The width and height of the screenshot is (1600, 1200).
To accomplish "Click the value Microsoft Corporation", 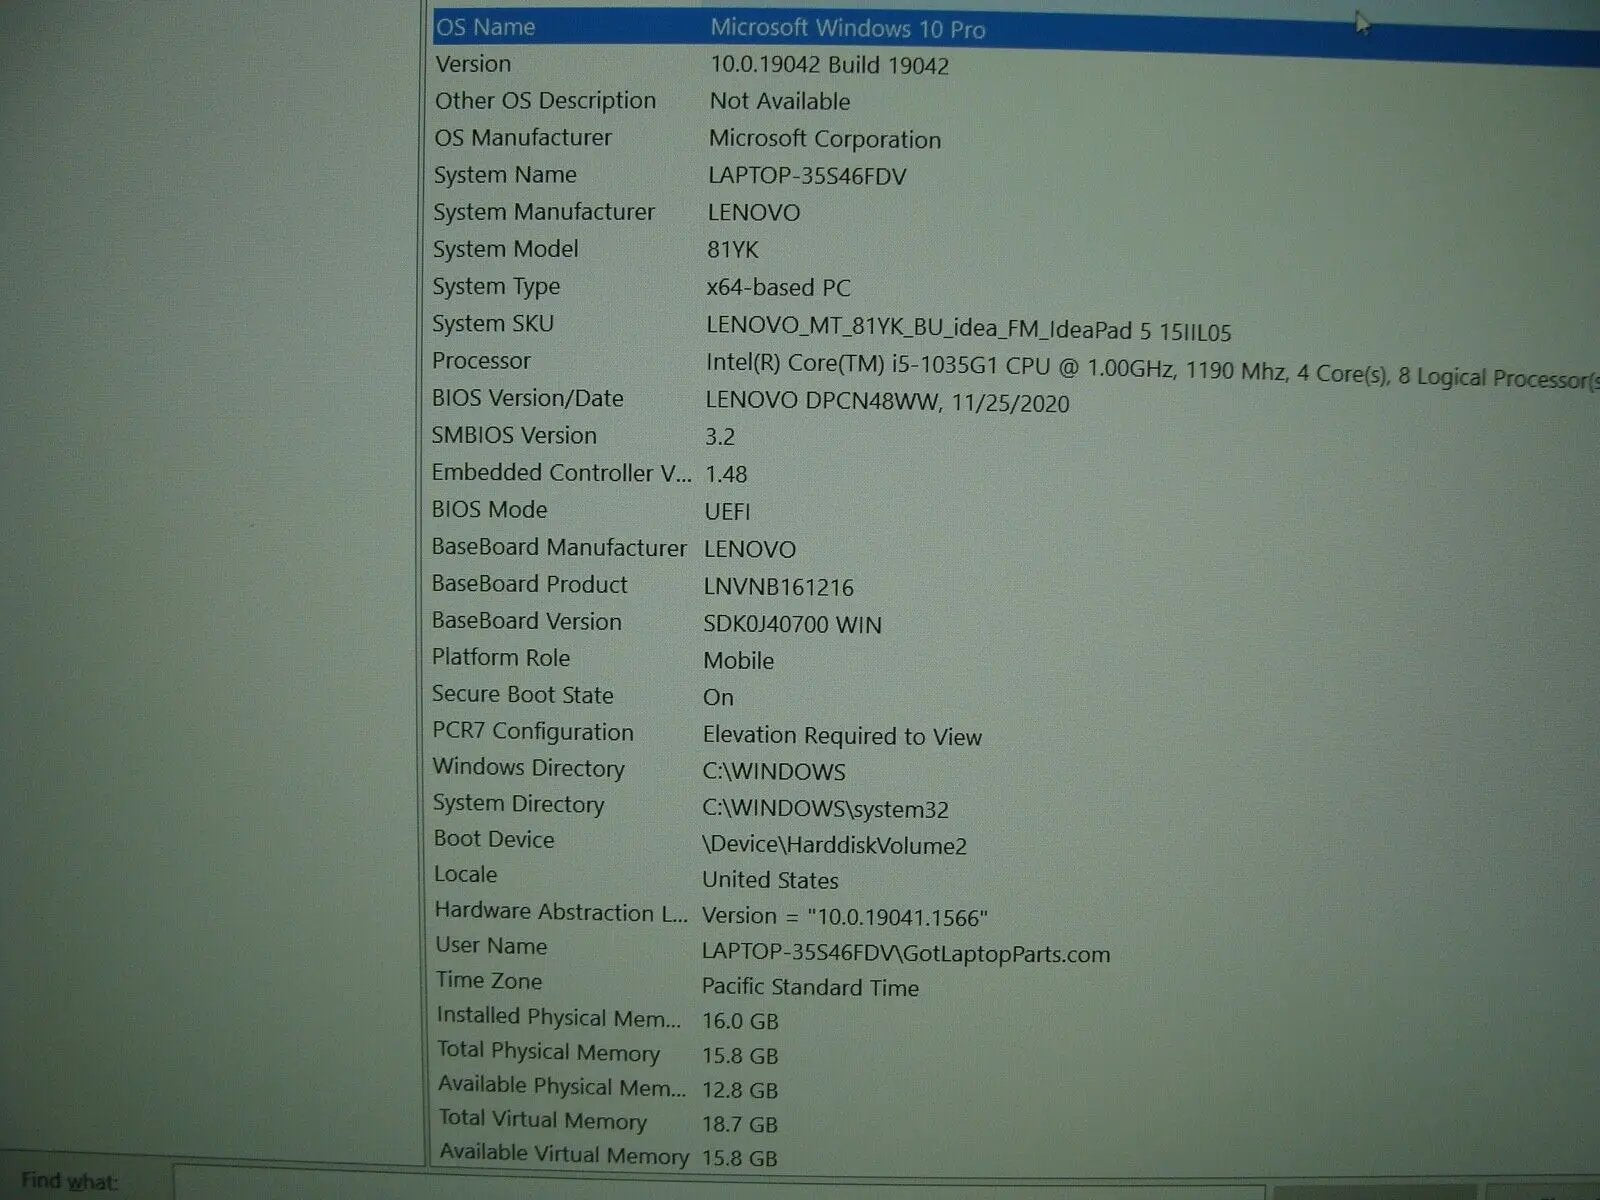I will 825,140.
